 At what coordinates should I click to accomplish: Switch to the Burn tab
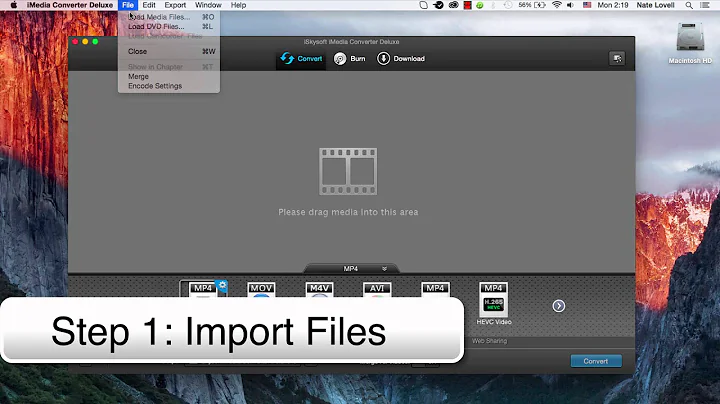click(x=349, y=59)
